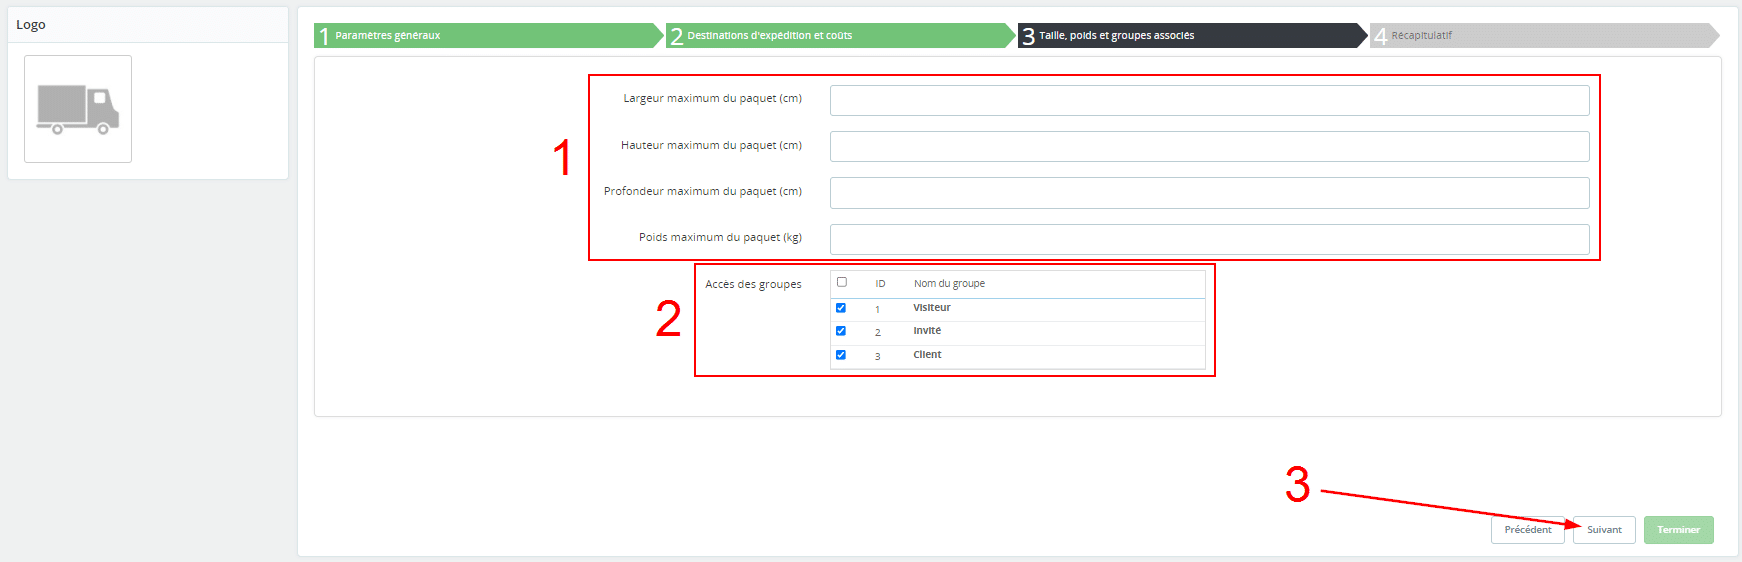
Task: Click the Client group name
Action: coord(927,355)
